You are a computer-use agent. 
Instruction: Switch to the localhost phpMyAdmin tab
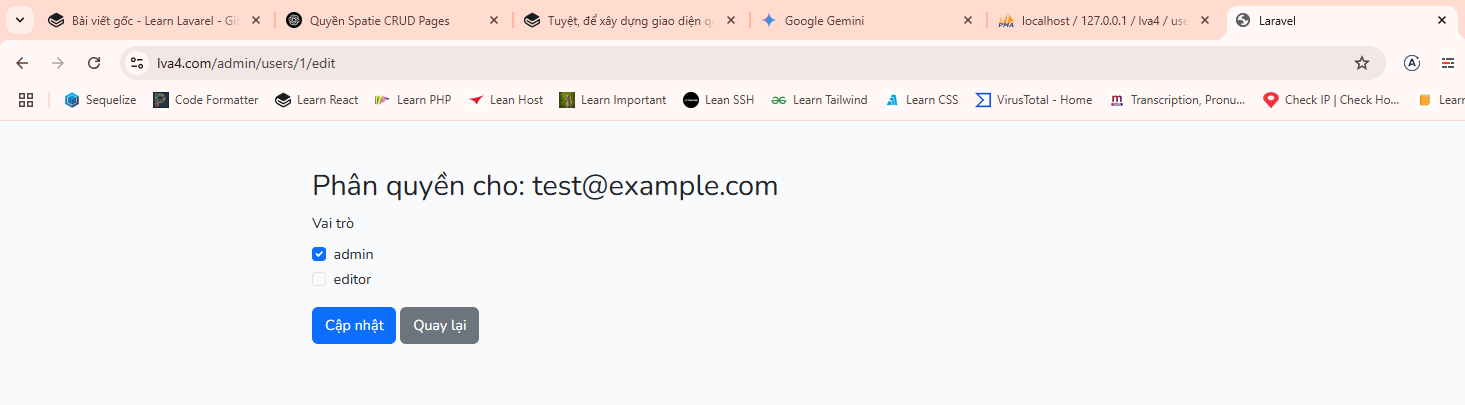pos(1095,20)
